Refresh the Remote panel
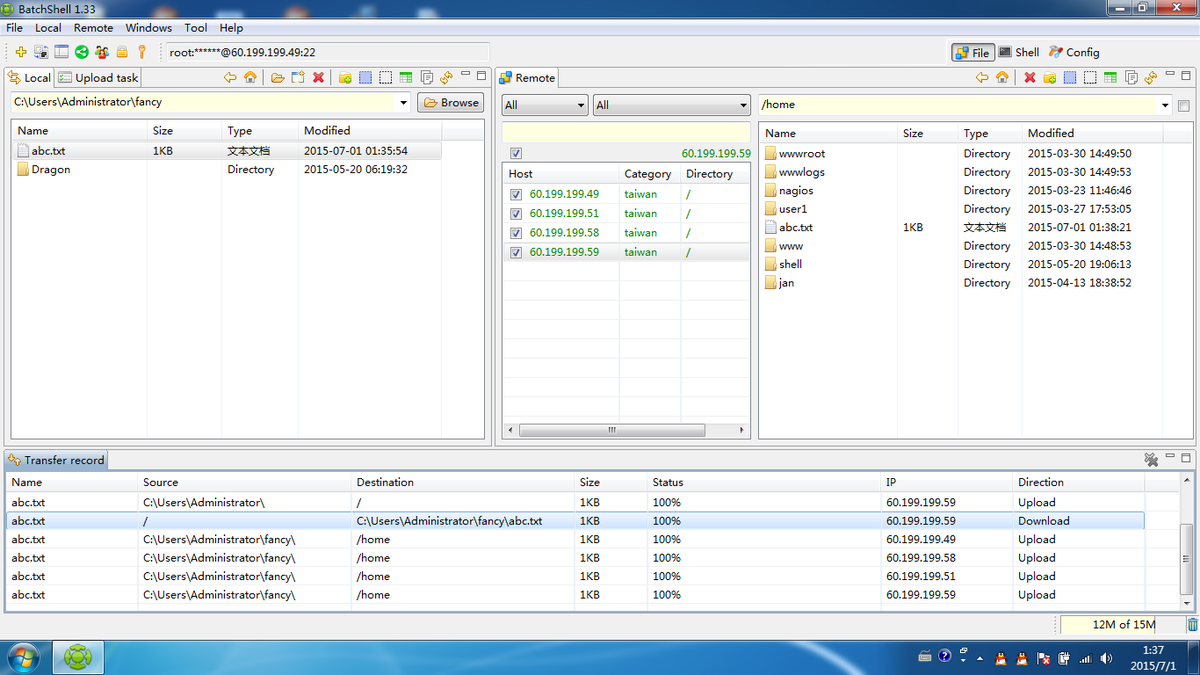 pyautogui.click(x=1151, y=77)
